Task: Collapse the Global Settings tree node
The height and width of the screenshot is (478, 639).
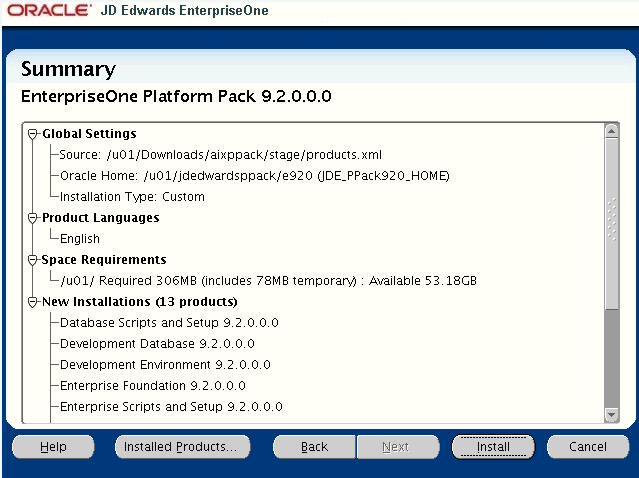Action: (x=33, y=133)
